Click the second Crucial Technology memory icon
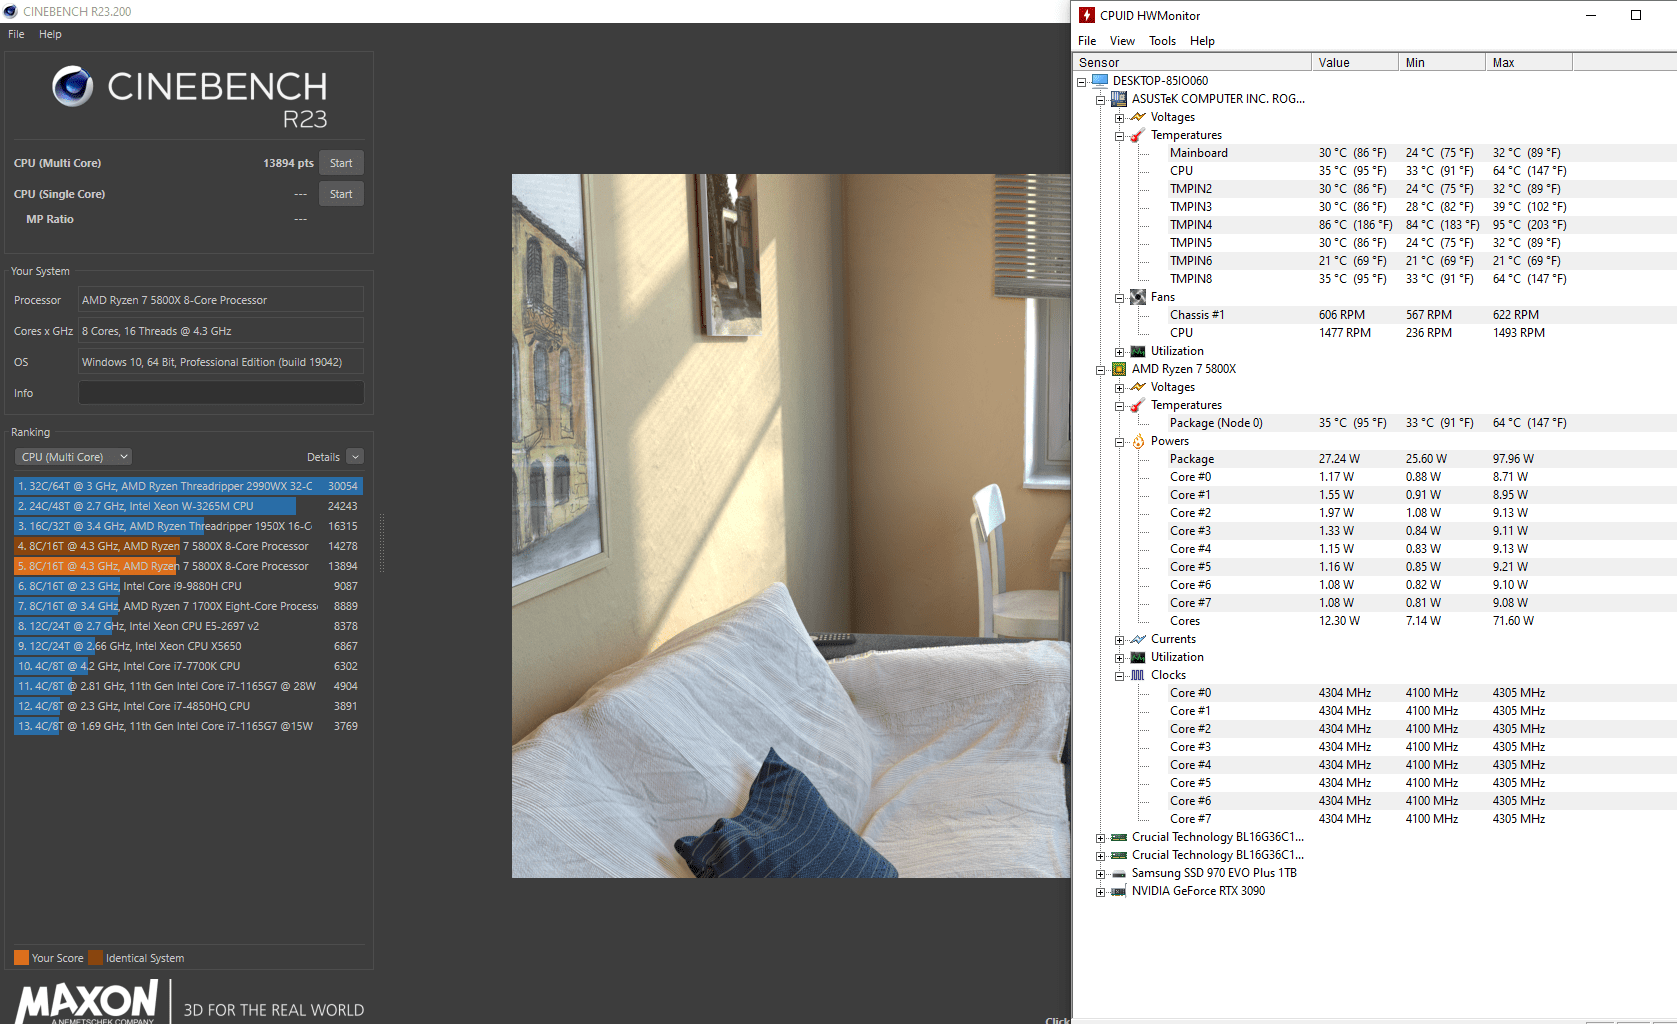The width and height of the screenshot is (1677, 1024). tap(1119, 855)
